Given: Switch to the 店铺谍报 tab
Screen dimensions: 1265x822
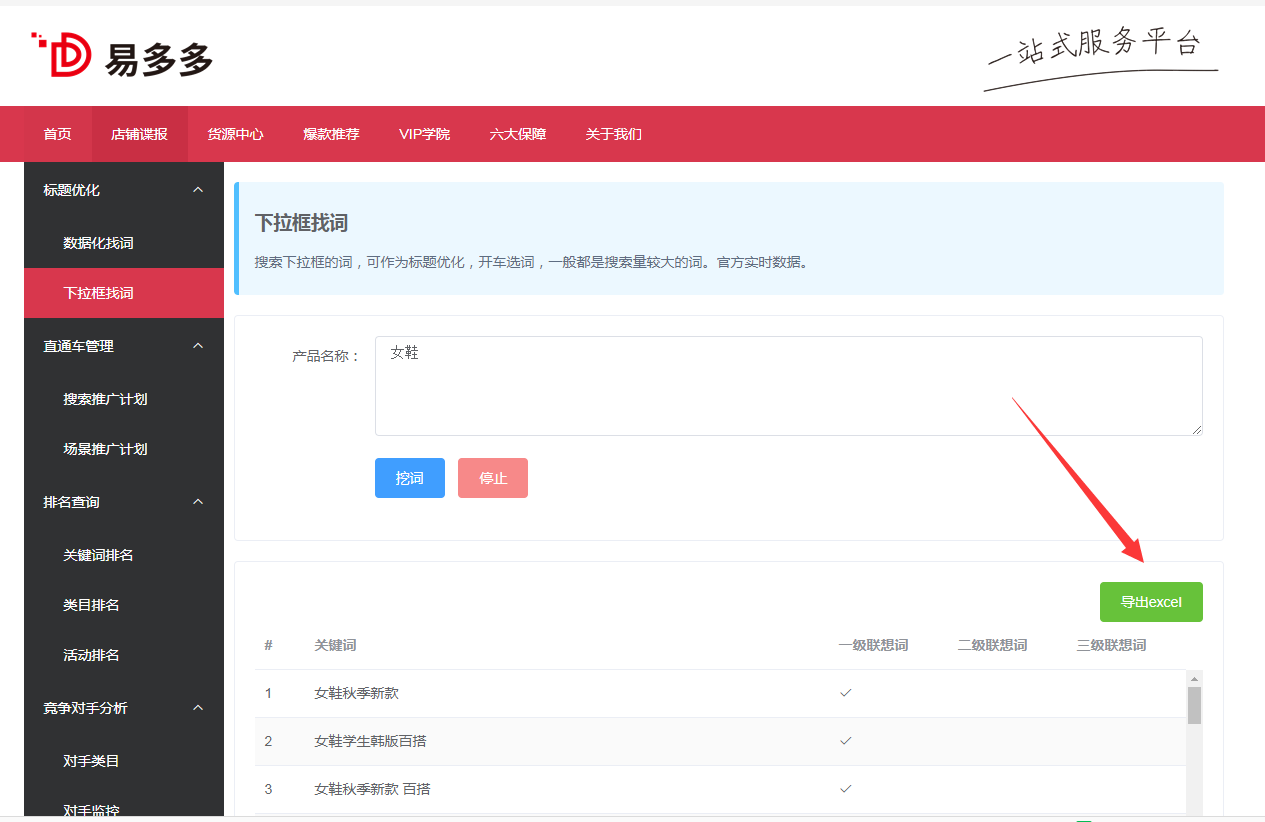Looking at the screenshot, I should pos(140,134).
